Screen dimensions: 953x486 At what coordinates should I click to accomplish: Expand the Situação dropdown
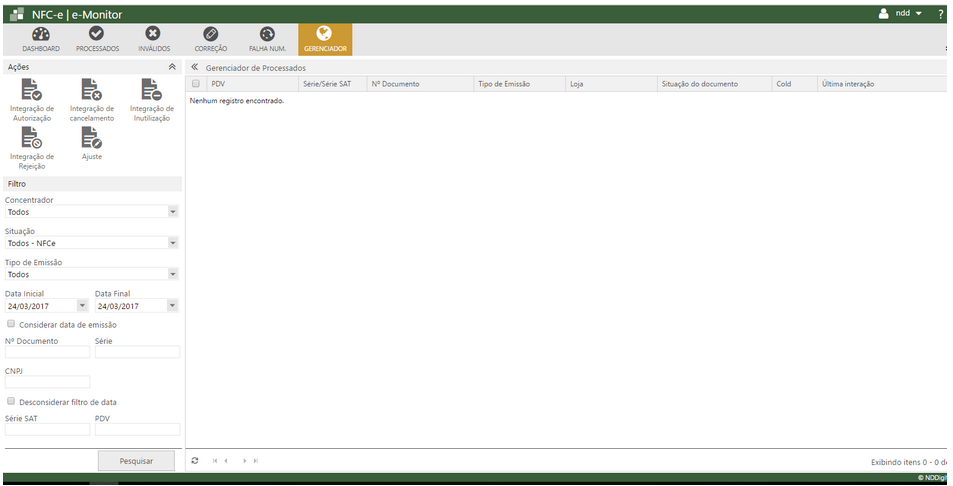(x=91, y=243)
